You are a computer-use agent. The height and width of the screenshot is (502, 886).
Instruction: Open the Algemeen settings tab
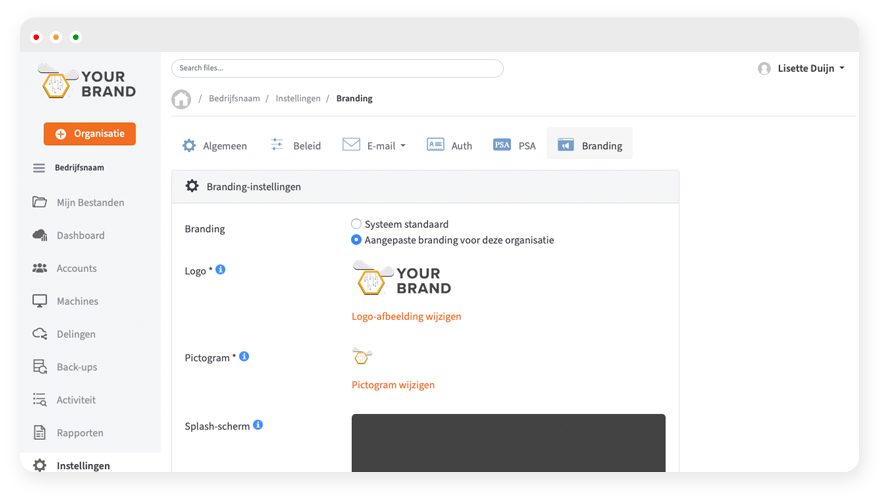click(x=215, y=145)
